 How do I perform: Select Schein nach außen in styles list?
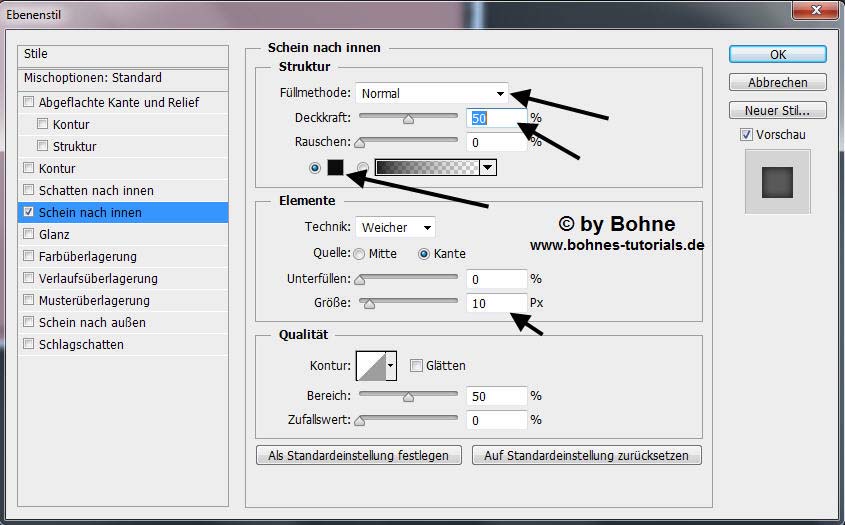tap(92, 323)
